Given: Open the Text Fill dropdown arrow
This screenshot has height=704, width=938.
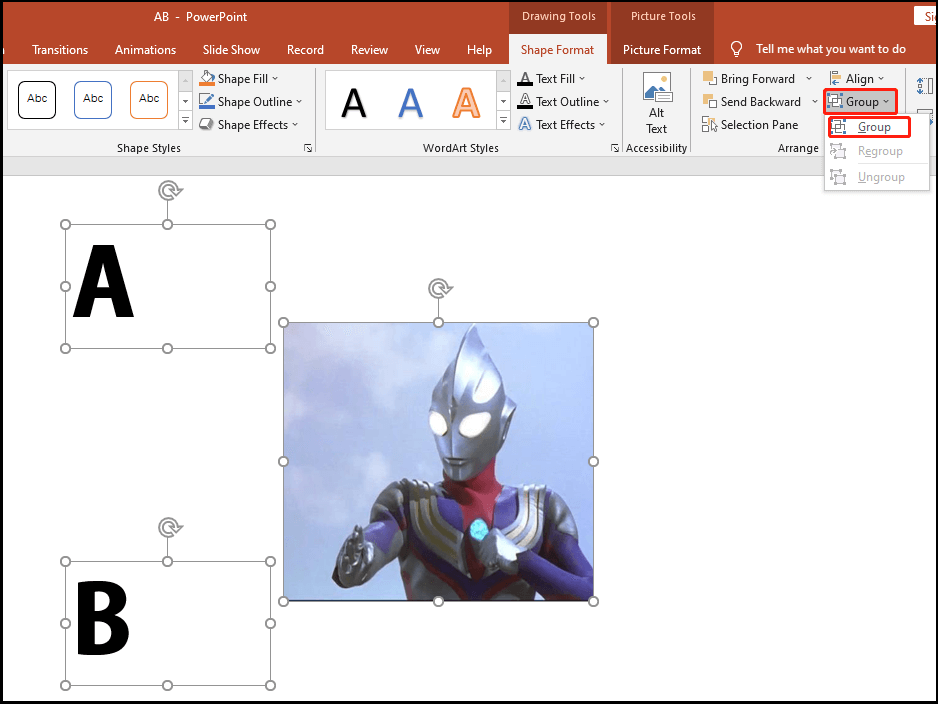Looking at the screenshot, I should 582,78.
